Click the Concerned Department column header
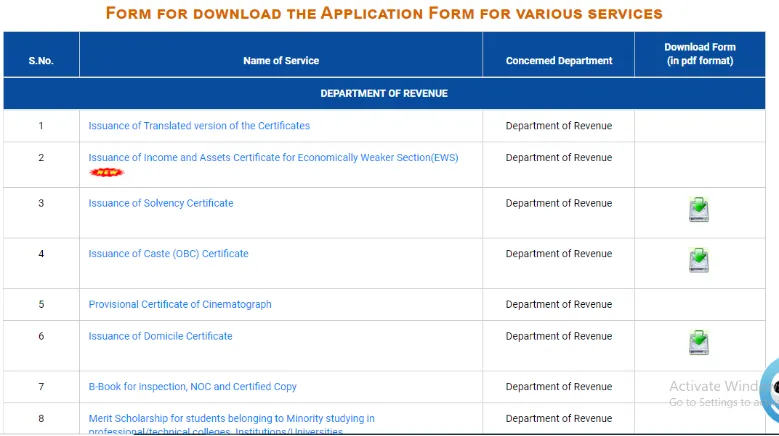This screenshot has height=436, width=779. [x=559, y=61]
